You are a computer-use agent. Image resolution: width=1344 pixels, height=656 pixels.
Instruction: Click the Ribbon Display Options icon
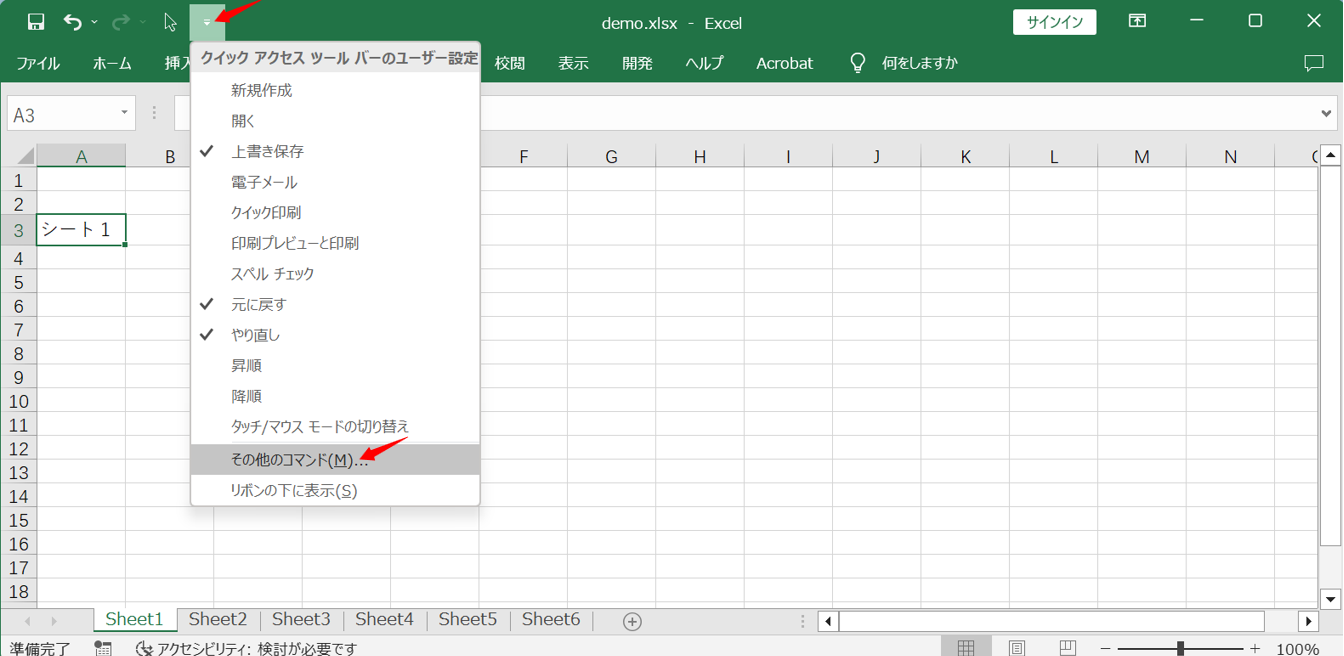point(1137,21)
